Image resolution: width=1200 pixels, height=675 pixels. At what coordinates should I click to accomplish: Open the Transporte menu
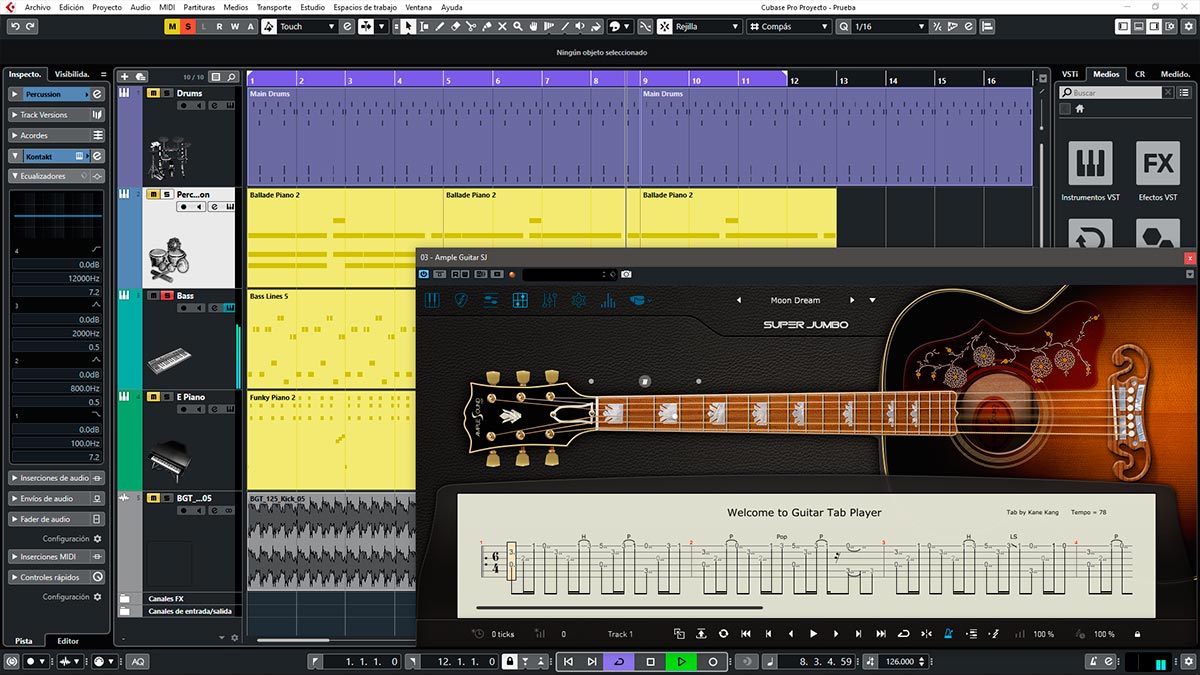(274, 7)
